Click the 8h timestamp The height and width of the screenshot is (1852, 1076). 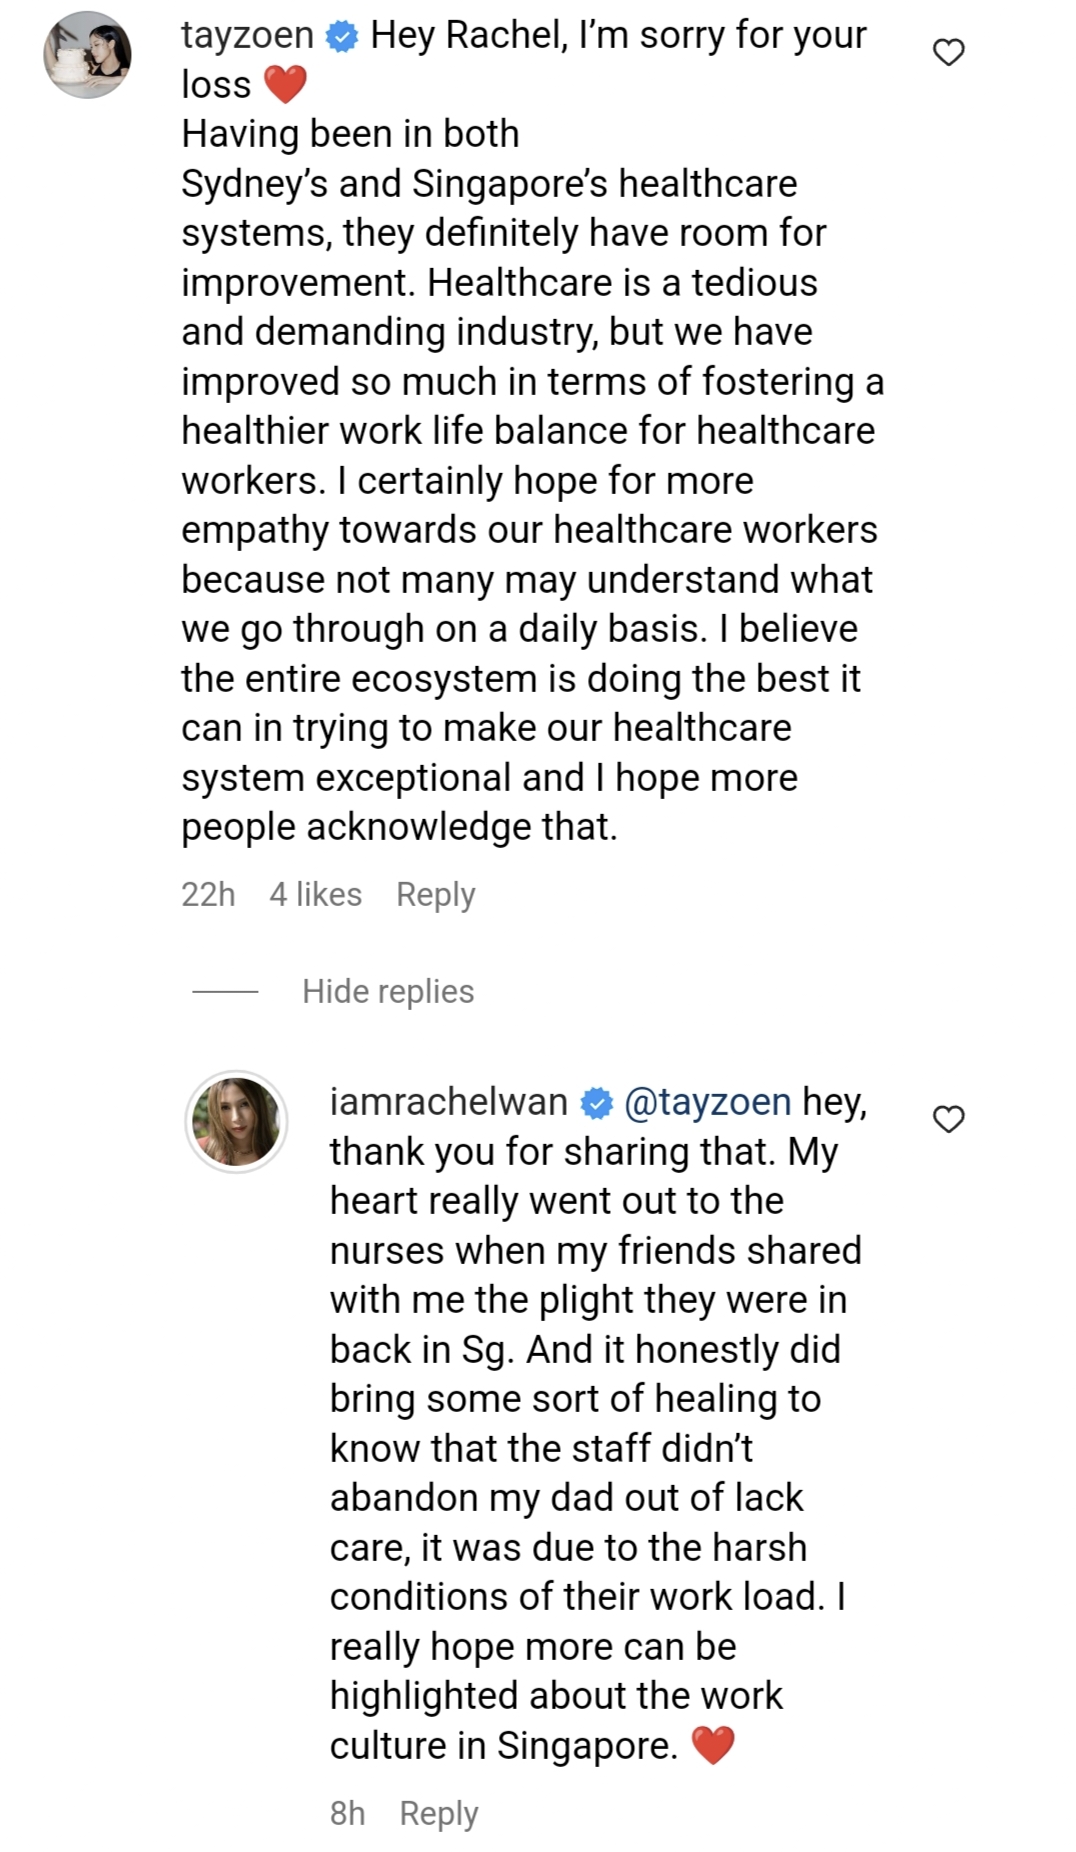click(347, 1813)
